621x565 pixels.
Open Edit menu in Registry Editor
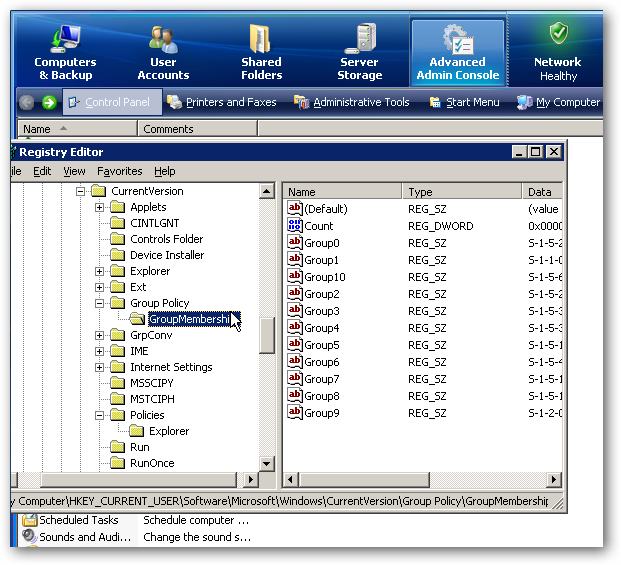click(42, 171)
